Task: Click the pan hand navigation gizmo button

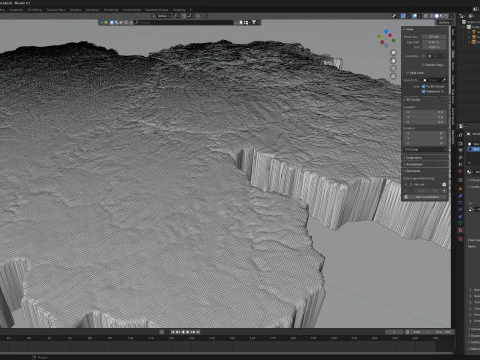Action: tap(393, 61)
